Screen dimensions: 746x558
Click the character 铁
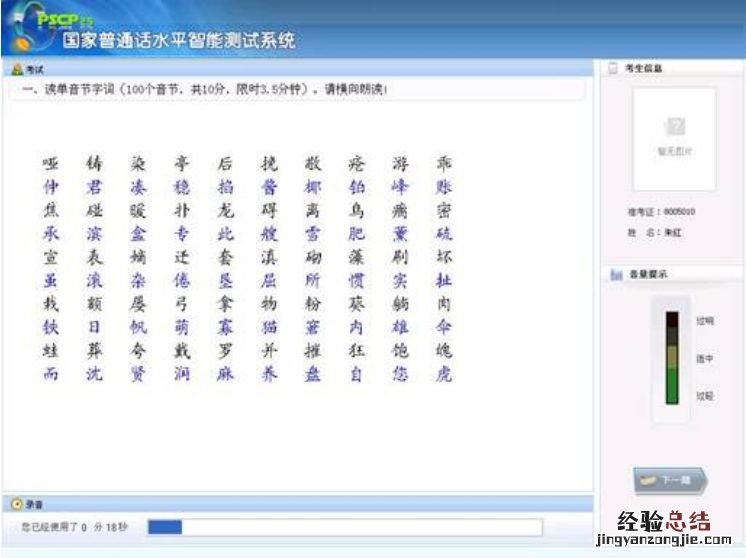tap(50, 327)
